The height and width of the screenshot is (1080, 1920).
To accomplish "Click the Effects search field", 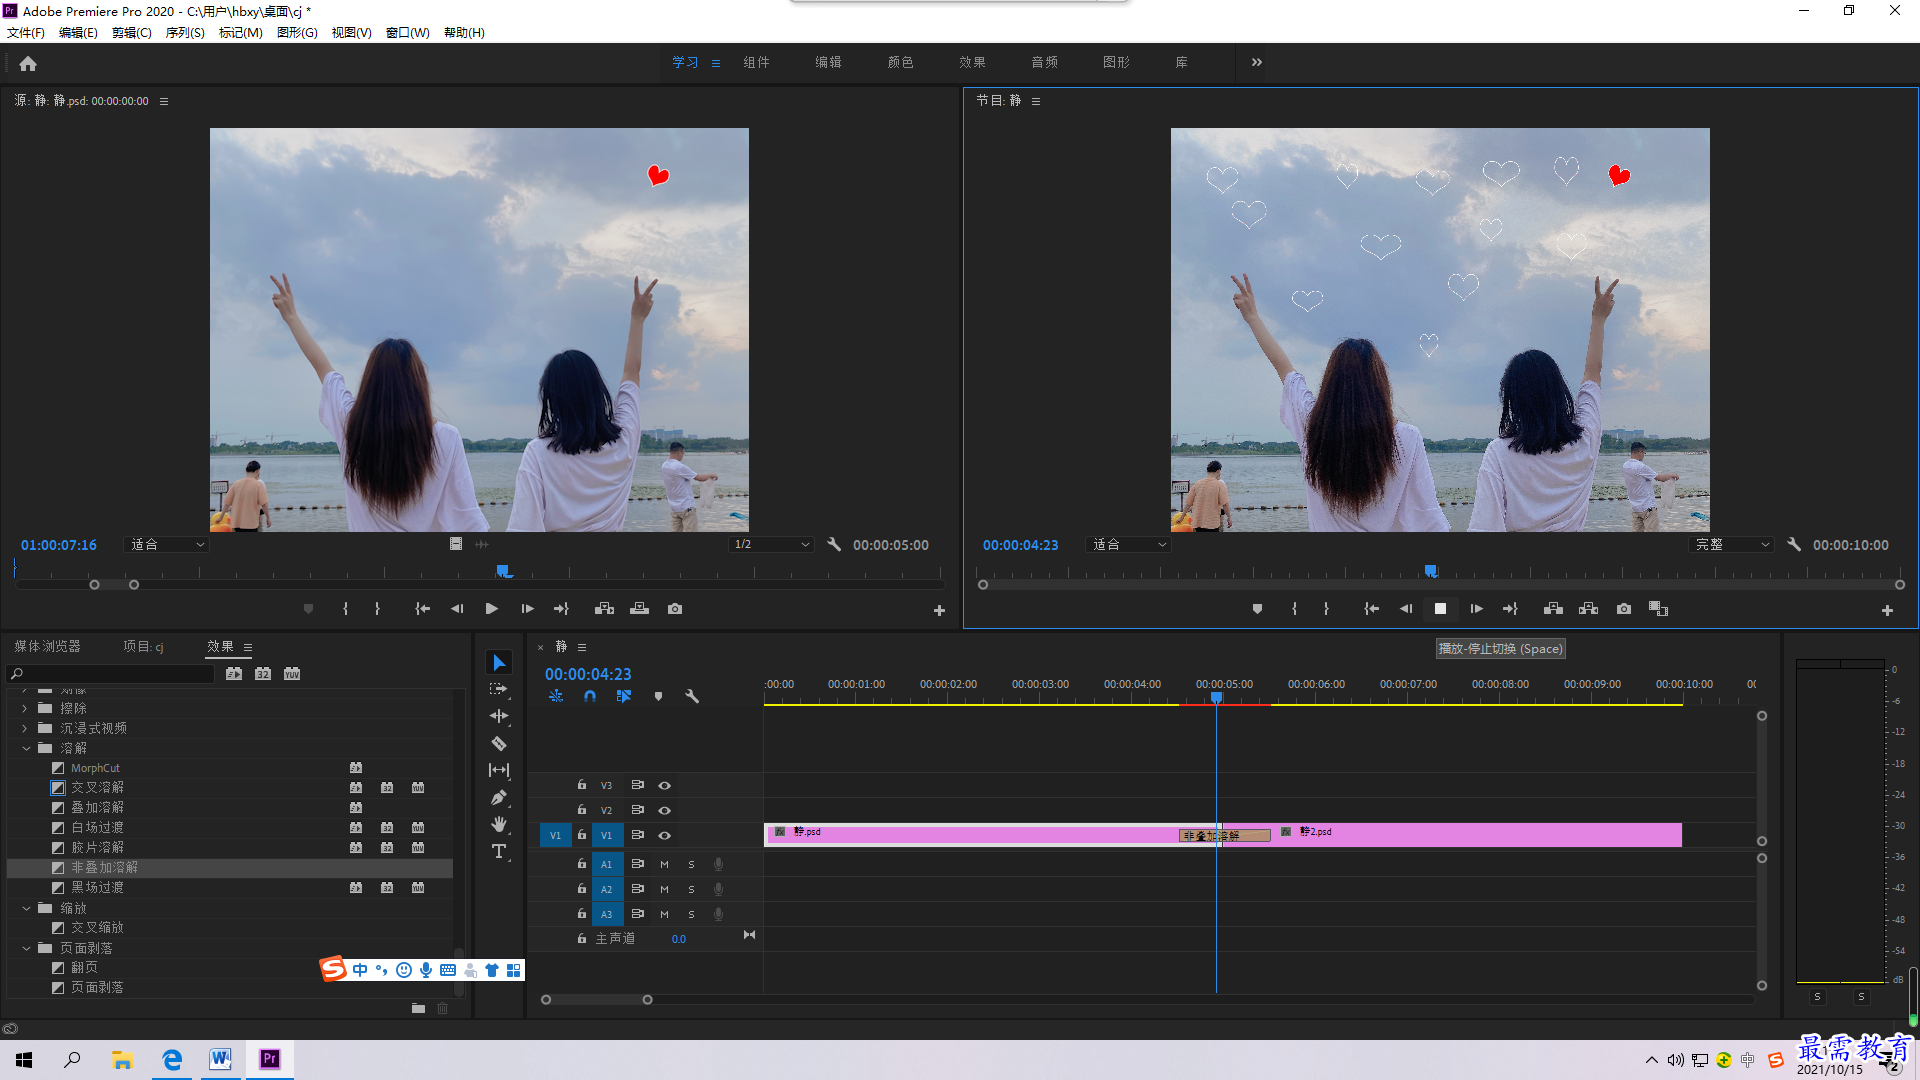I will (110, 674).
